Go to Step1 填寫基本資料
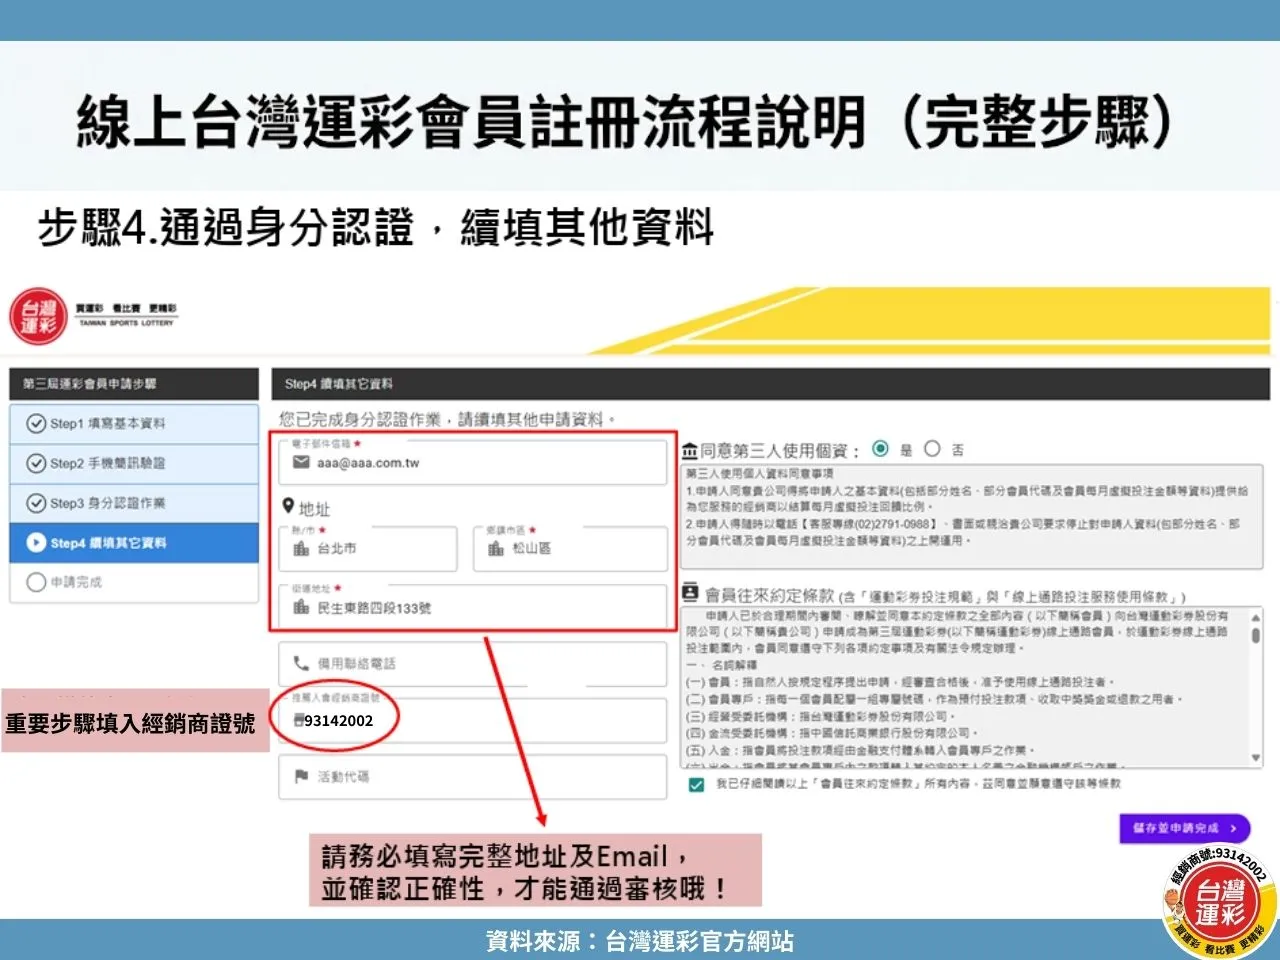1280x960 pixels. 134,424
